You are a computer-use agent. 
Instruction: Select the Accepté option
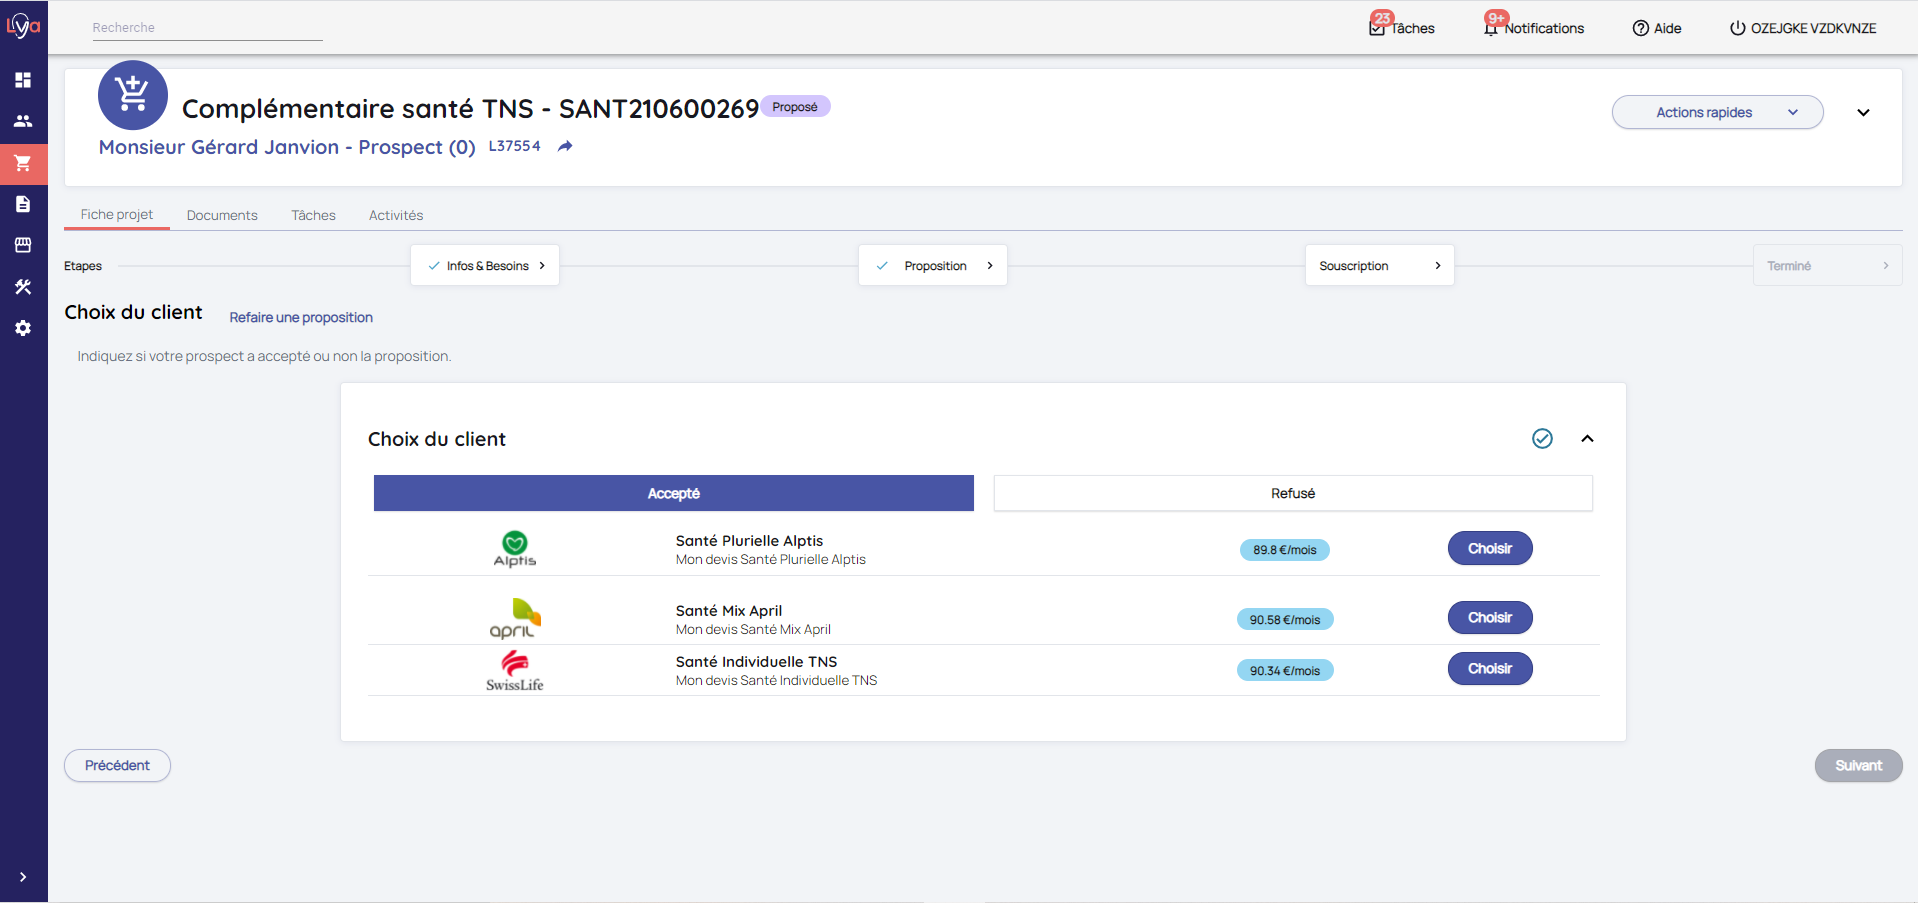click(x=673, y=493)
